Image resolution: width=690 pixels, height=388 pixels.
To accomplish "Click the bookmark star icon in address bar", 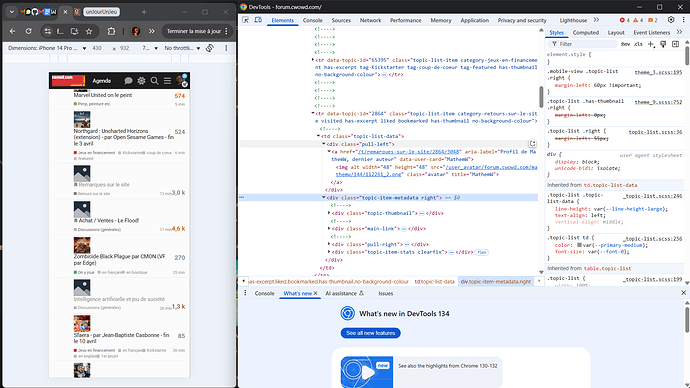I will pos(89,31).
